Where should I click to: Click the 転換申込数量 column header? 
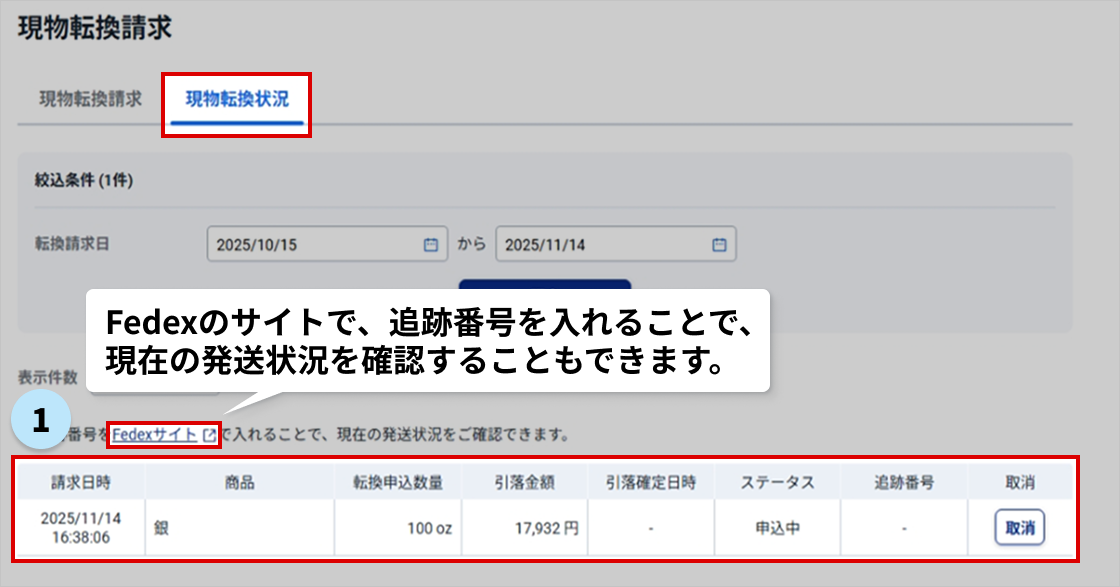click(x=397, y=482)
